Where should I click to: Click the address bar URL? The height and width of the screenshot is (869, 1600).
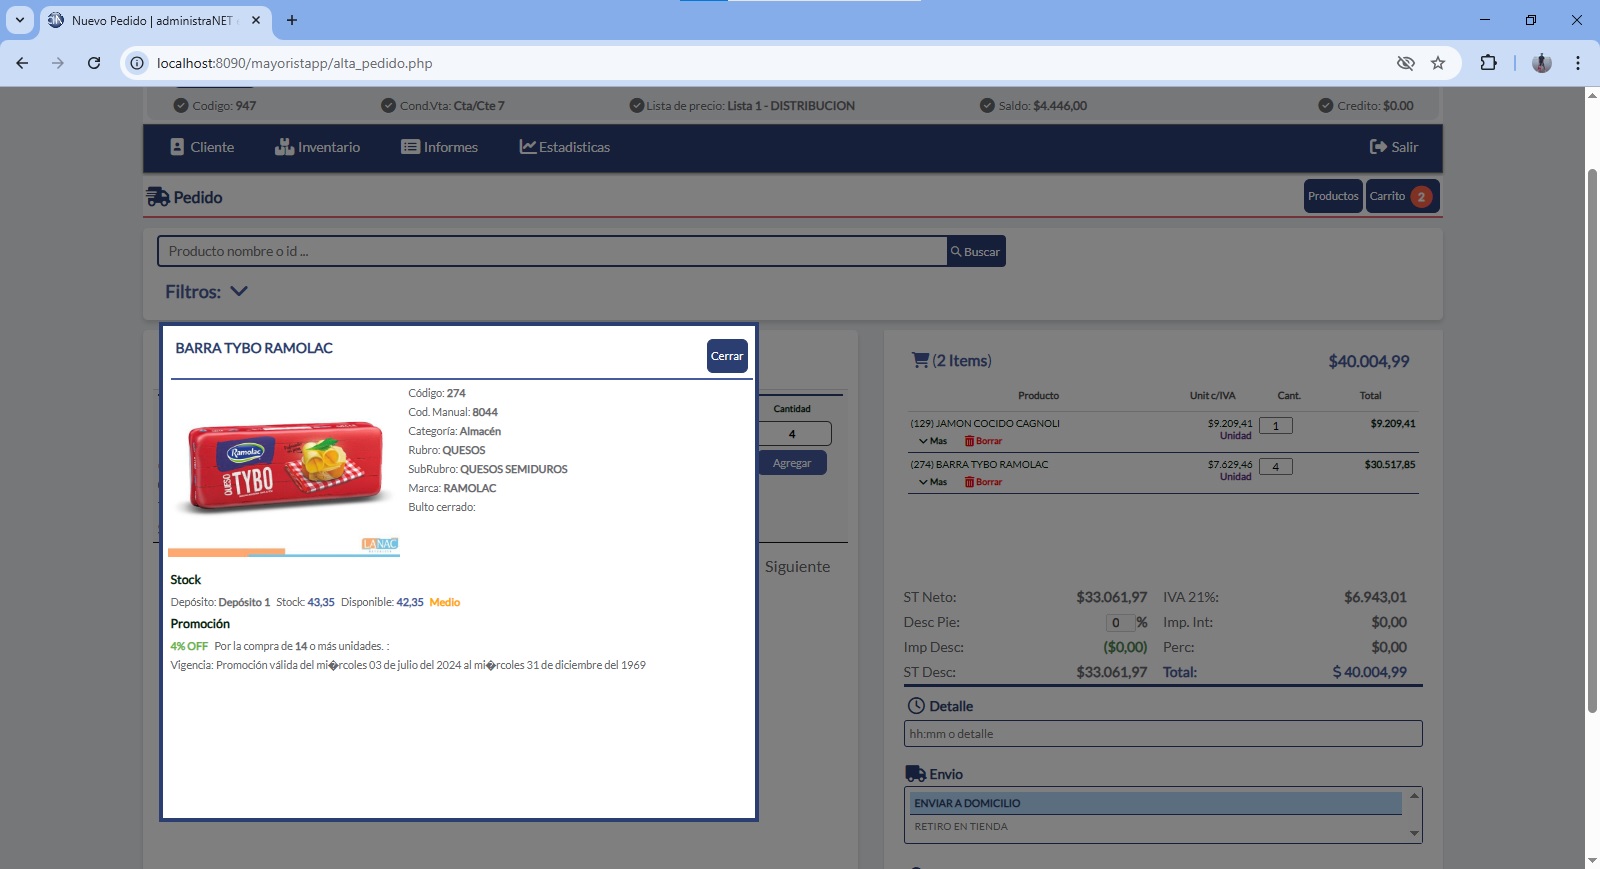pyautogui.click(x=295, y=63)
